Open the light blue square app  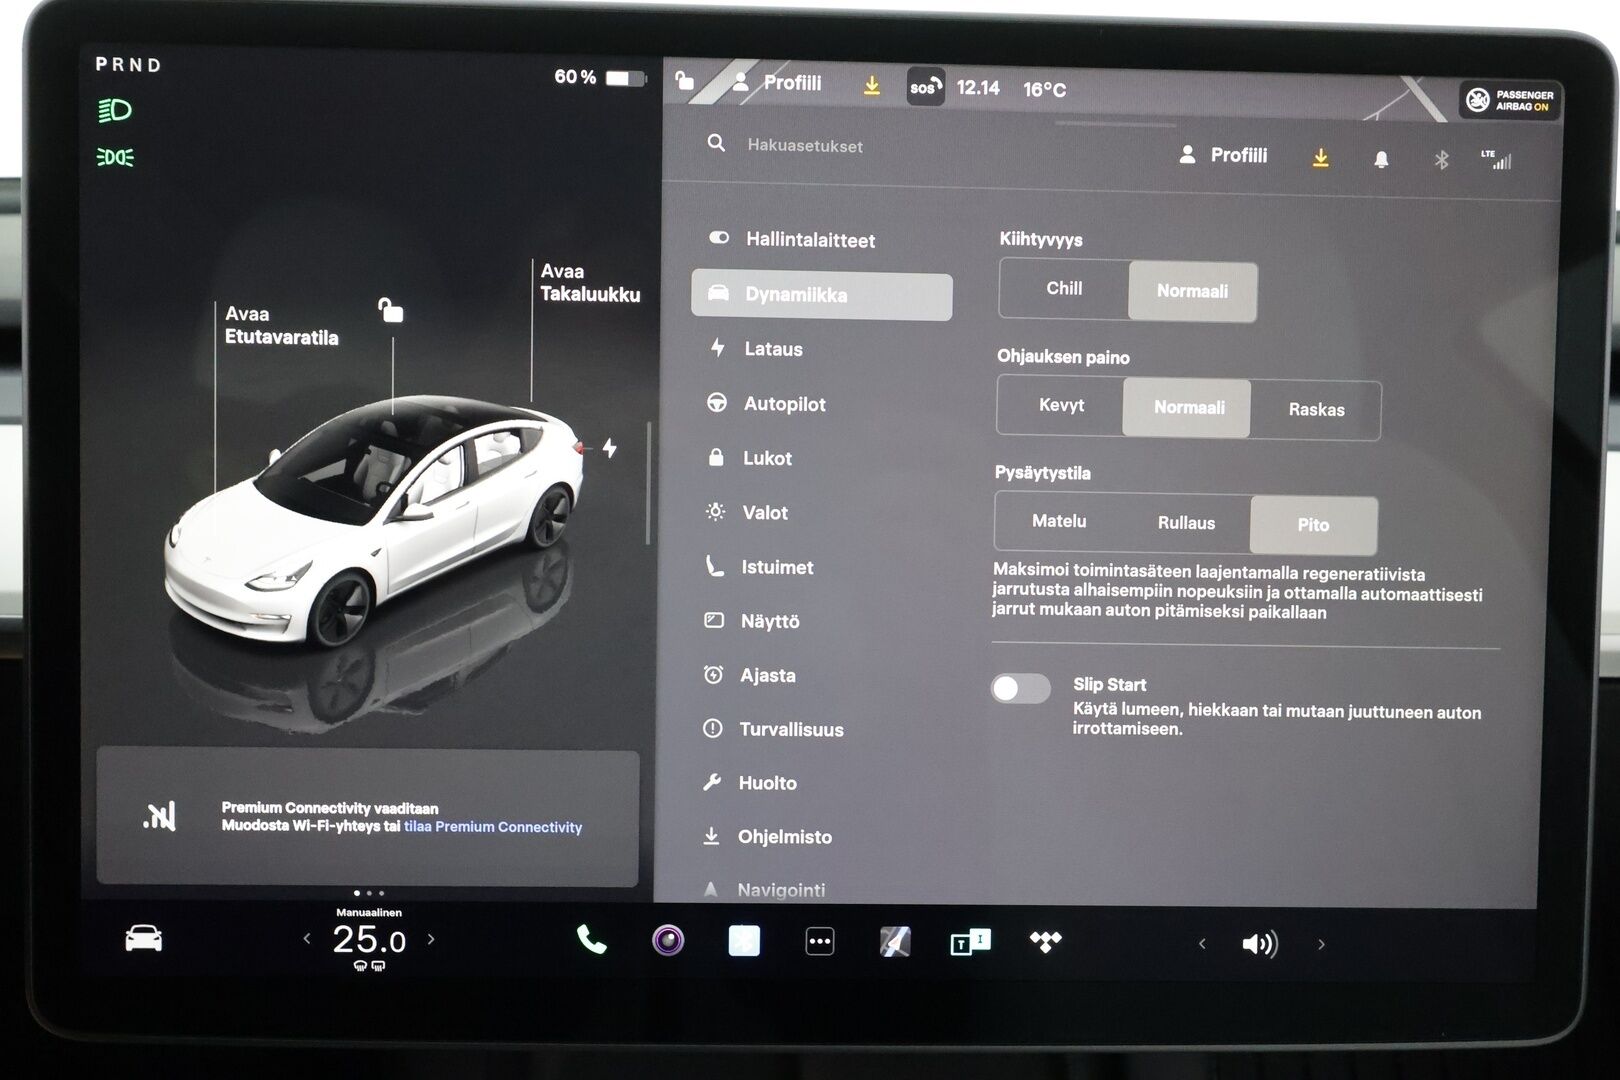[x=744, y=941]
